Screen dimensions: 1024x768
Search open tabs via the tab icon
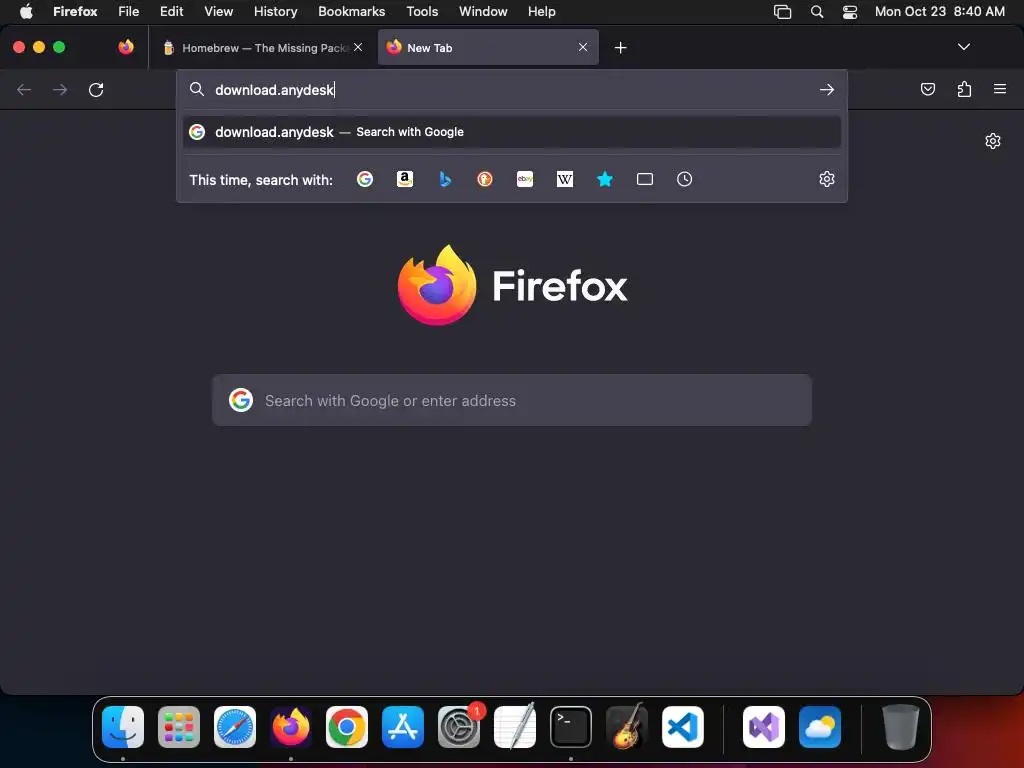(x=645, y=179)
